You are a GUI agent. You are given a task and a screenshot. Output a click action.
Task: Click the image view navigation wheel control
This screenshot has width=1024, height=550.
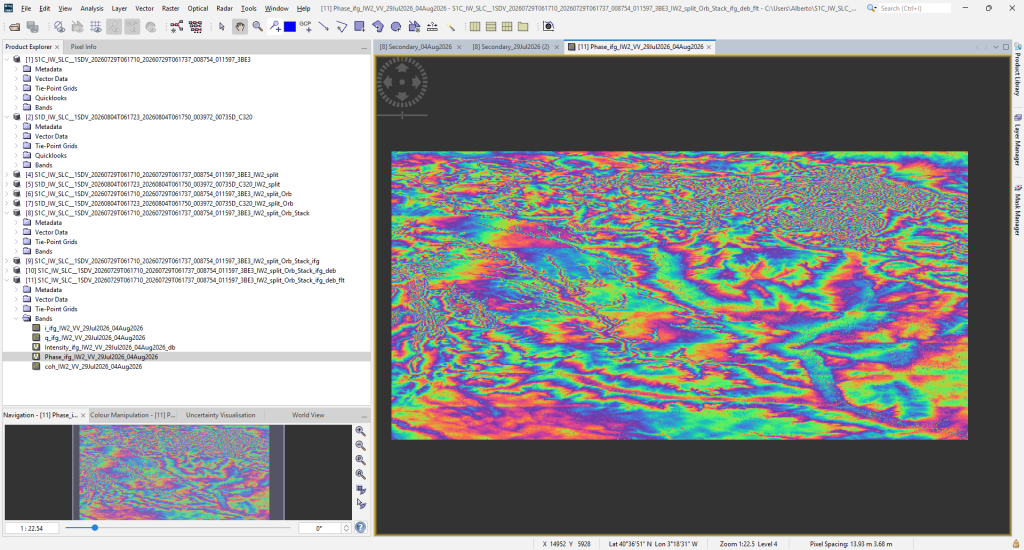tap(402, 82)
